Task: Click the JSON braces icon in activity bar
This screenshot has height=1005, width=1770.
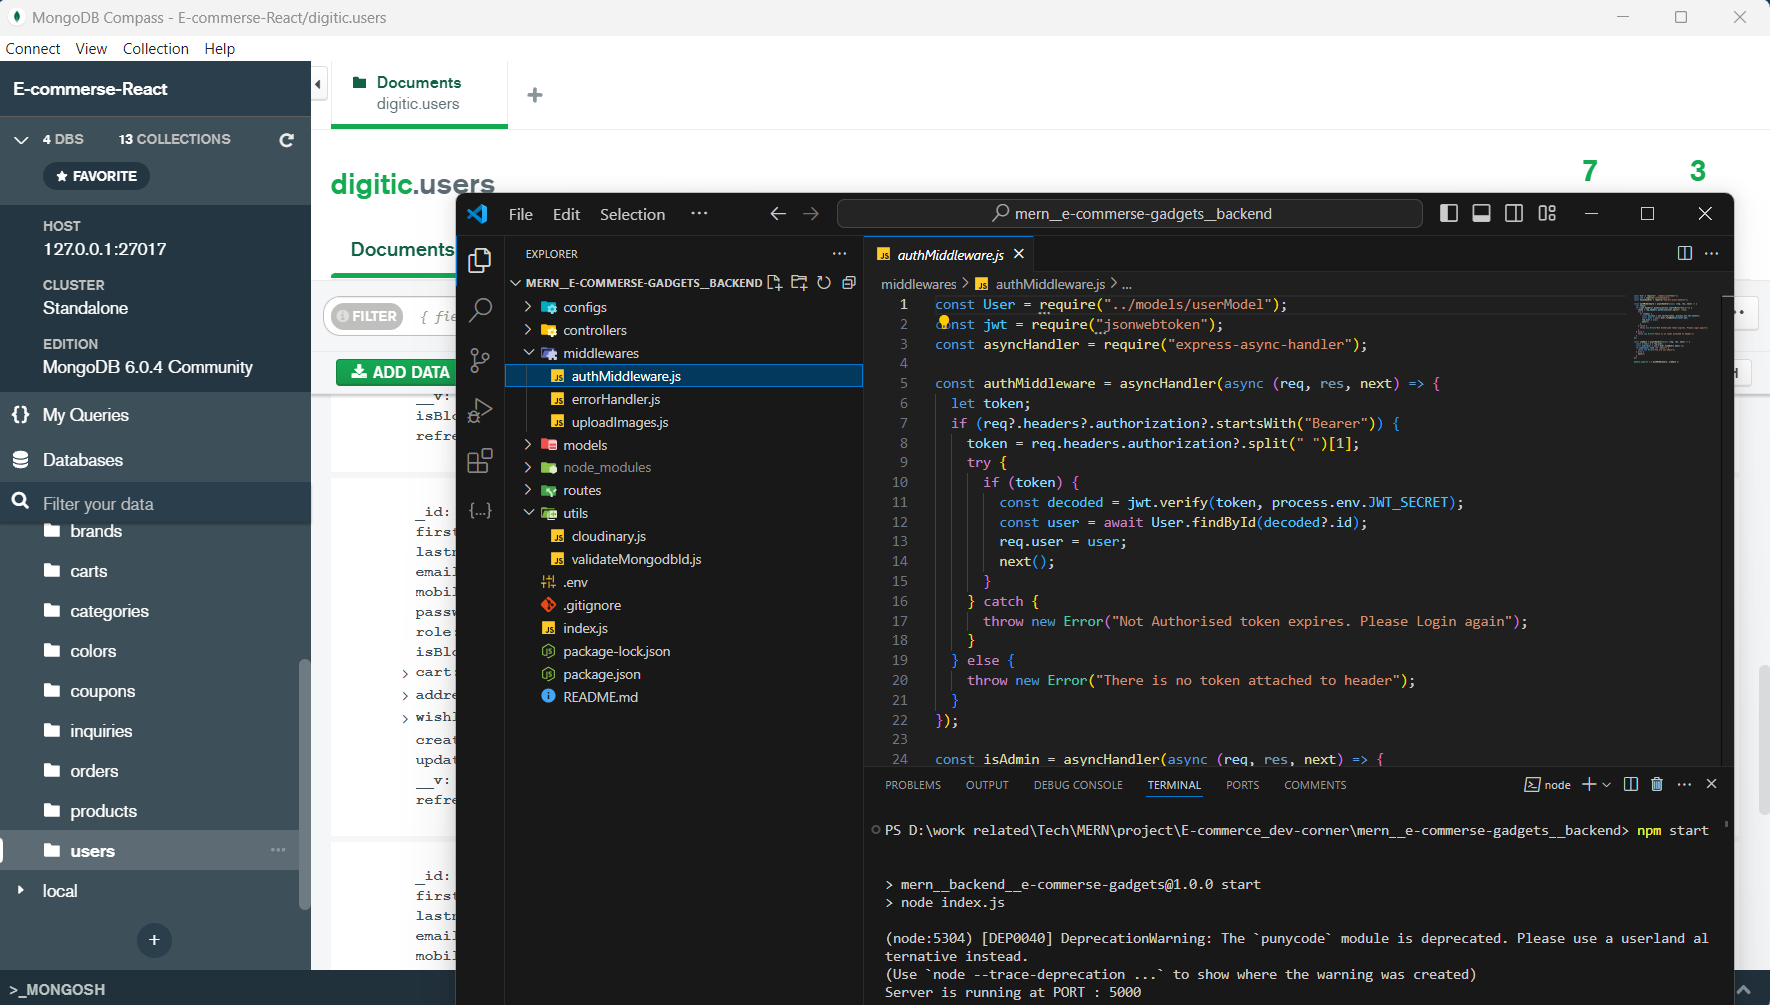Action: (x=480, y=510)
